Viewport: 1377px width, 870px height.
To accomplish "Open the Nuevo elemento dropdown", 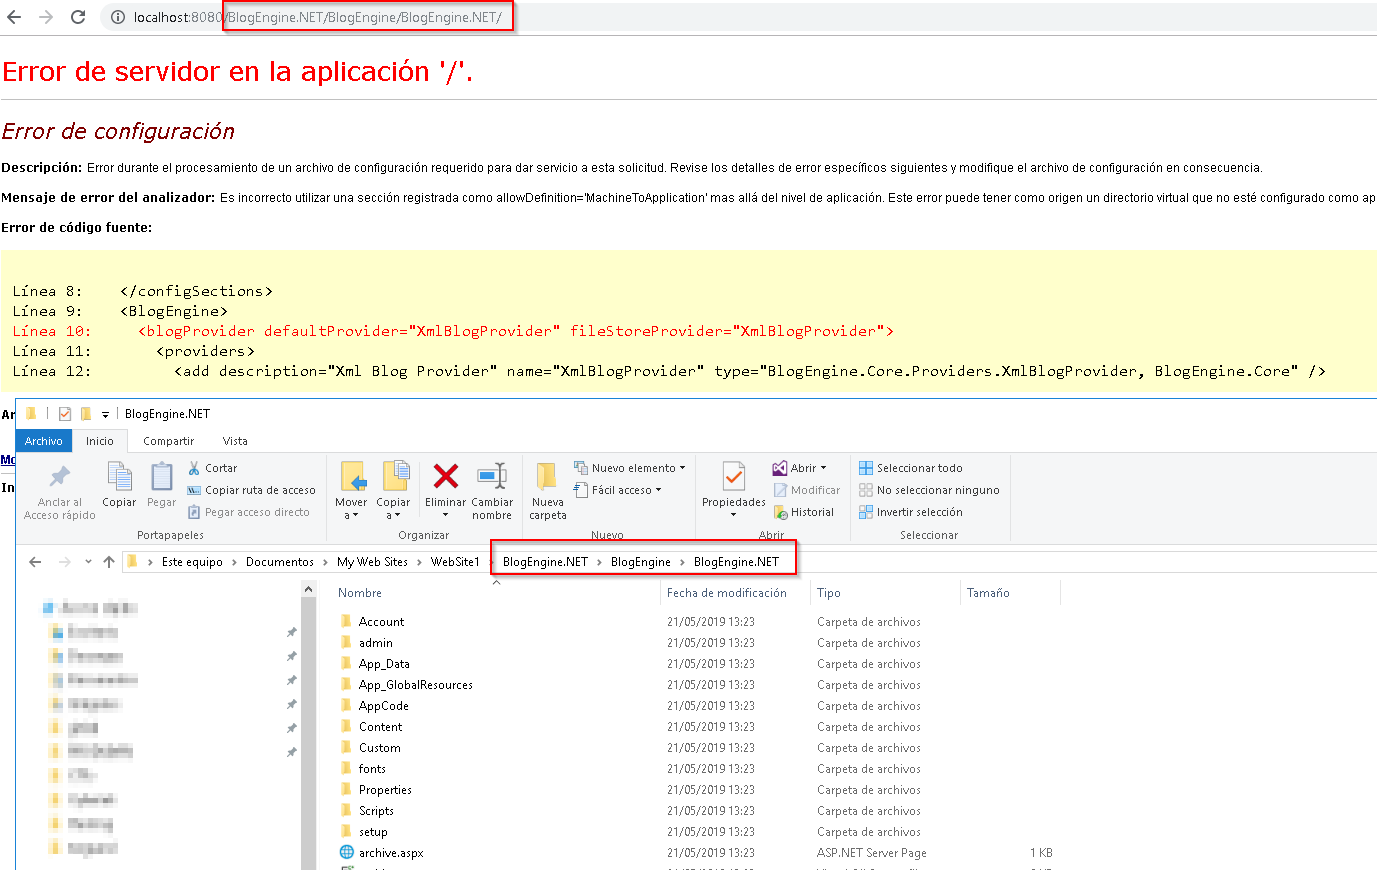I will pyautogui.click(x=630, y=468).
